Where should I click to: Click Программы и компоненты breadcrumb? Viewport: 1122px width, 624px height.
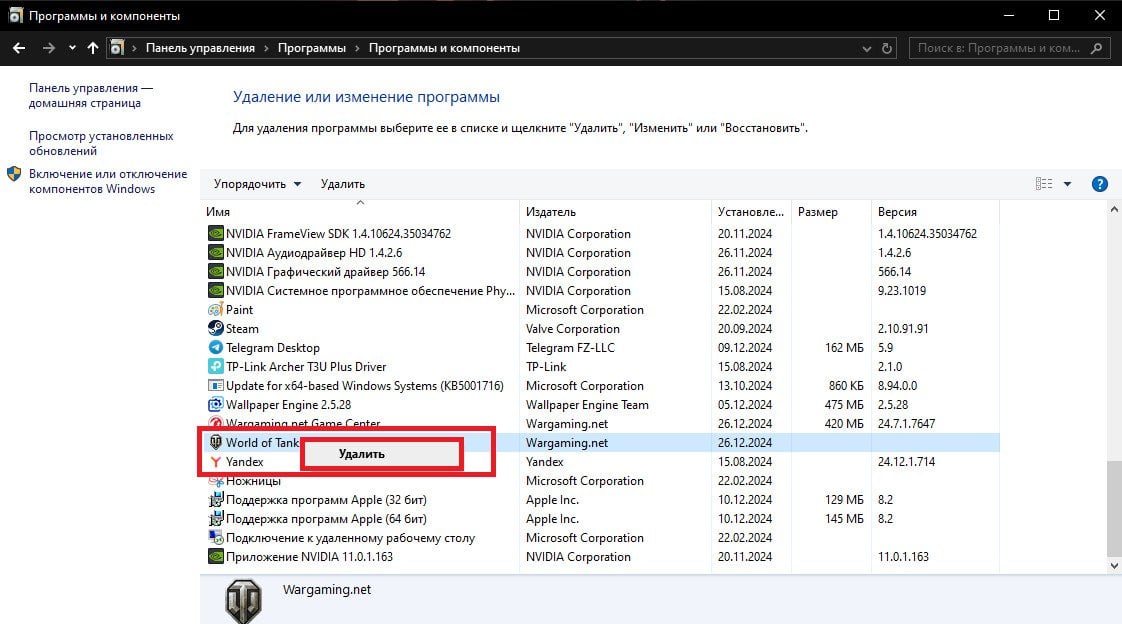click(x=444, y=48)
